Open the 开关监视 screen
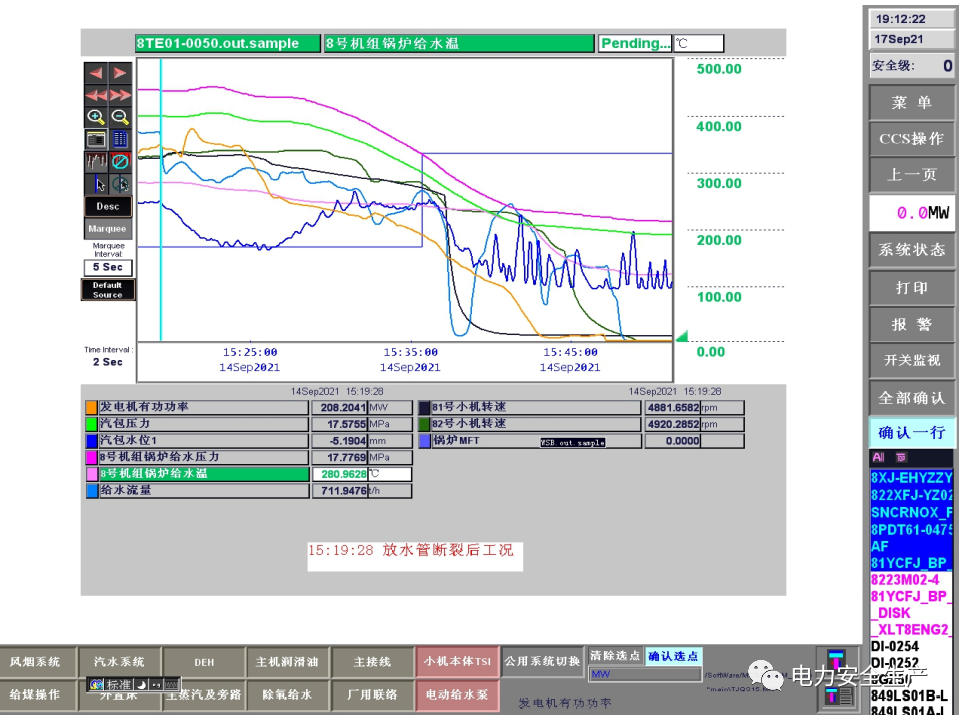The image size is (959, 718). (911, 361)
